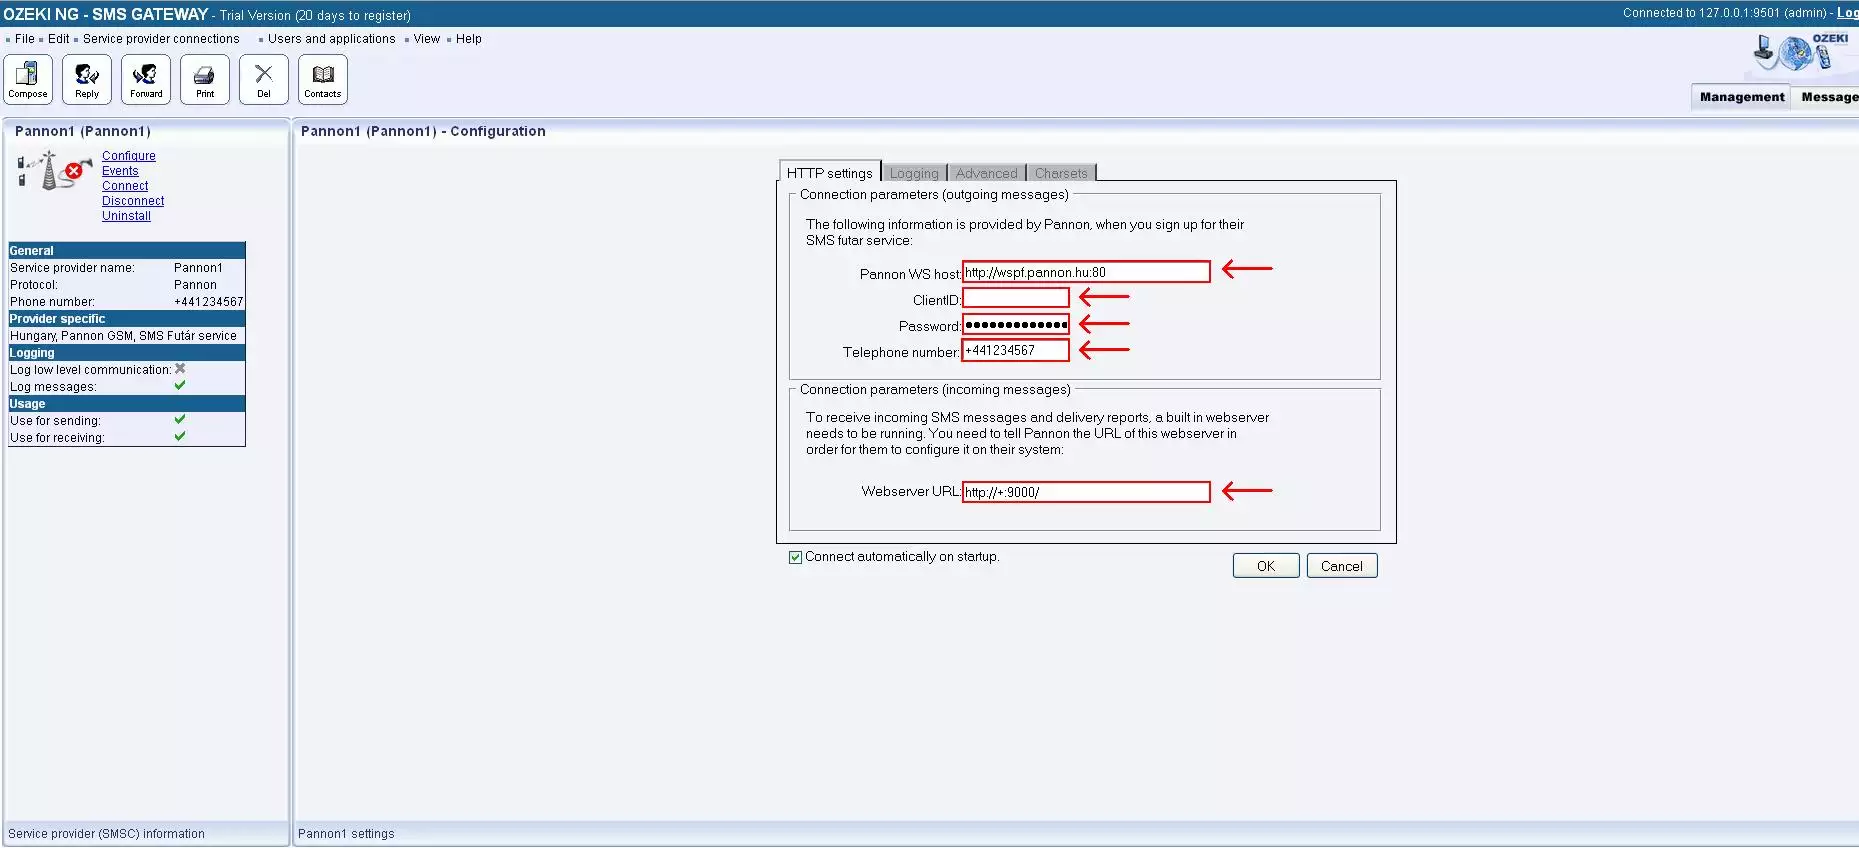Click 'Protocol:' label in General section
This screenshot has width=1859, height=848.
click(x=34, y=285)
